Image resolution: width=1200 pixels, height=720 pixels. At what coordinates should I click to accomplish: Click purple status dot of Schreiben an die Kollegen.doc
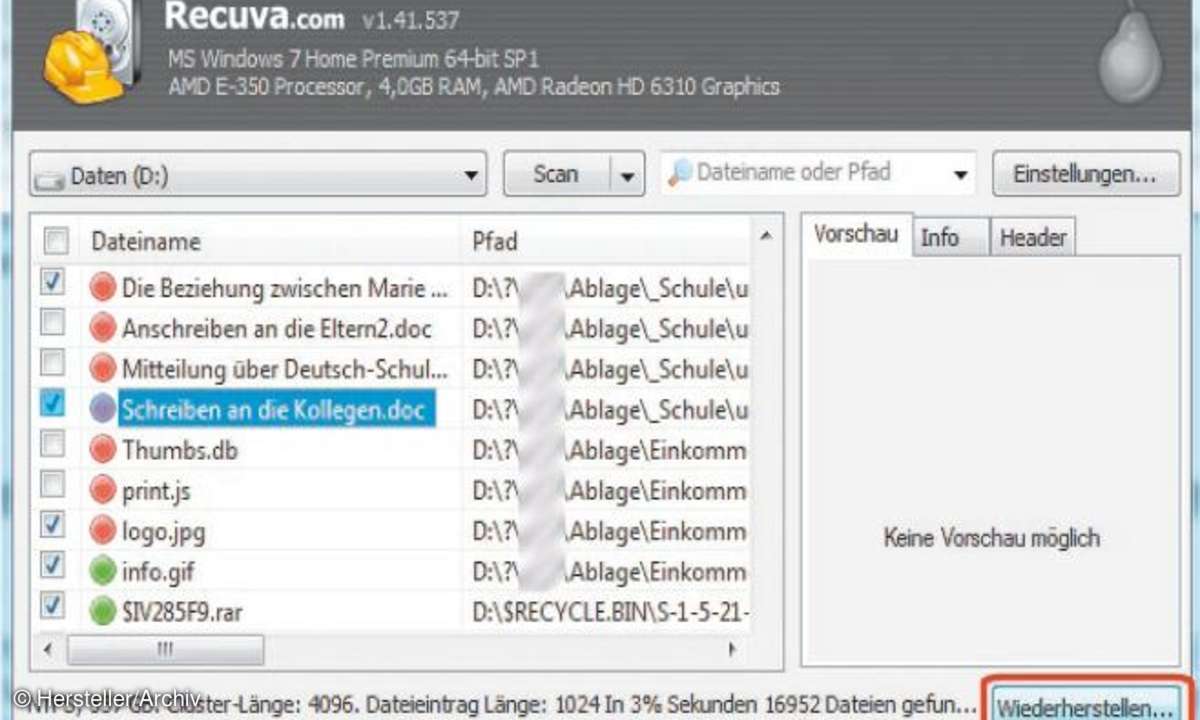pyautogui.click(x=103, y=408)
